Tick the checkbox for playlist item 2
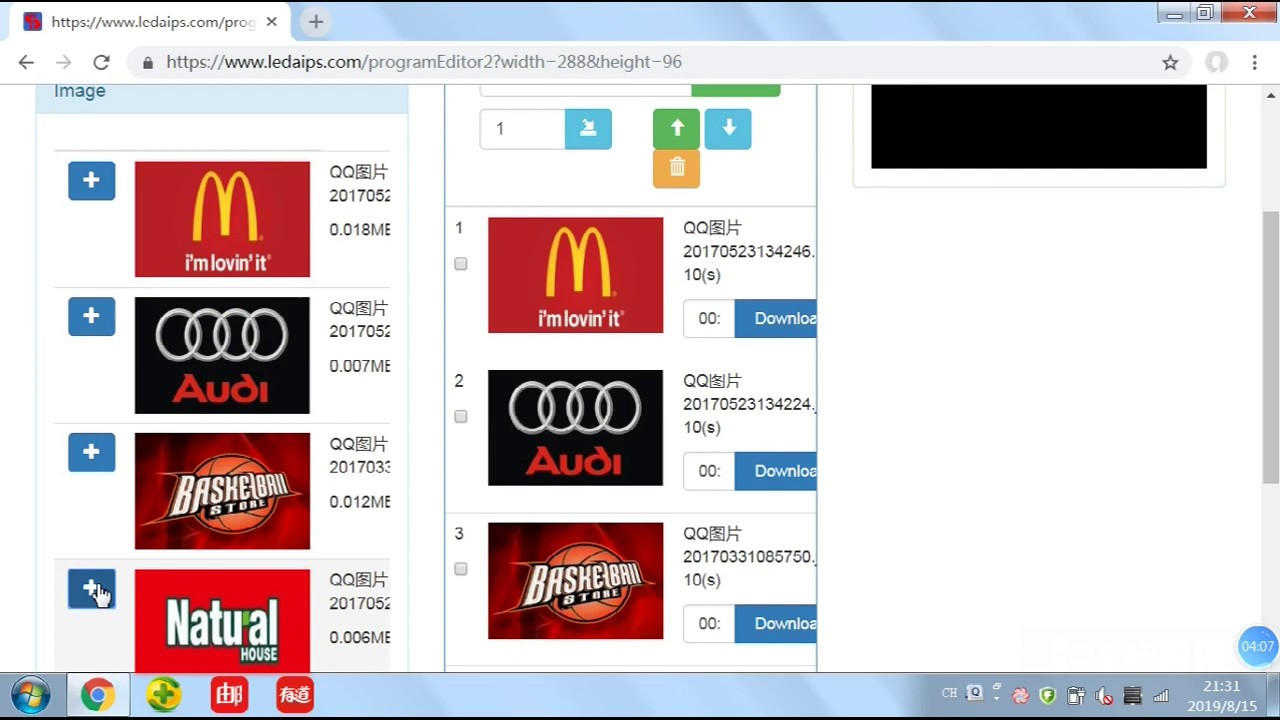Screen dimensions: 1280x720 coord(461,416)
